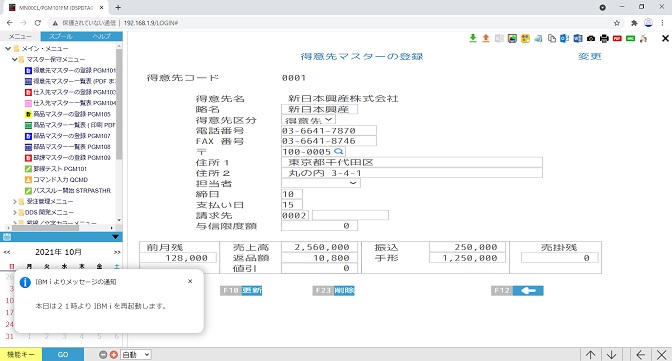Switch to the スプール tab

click(60, 36)
